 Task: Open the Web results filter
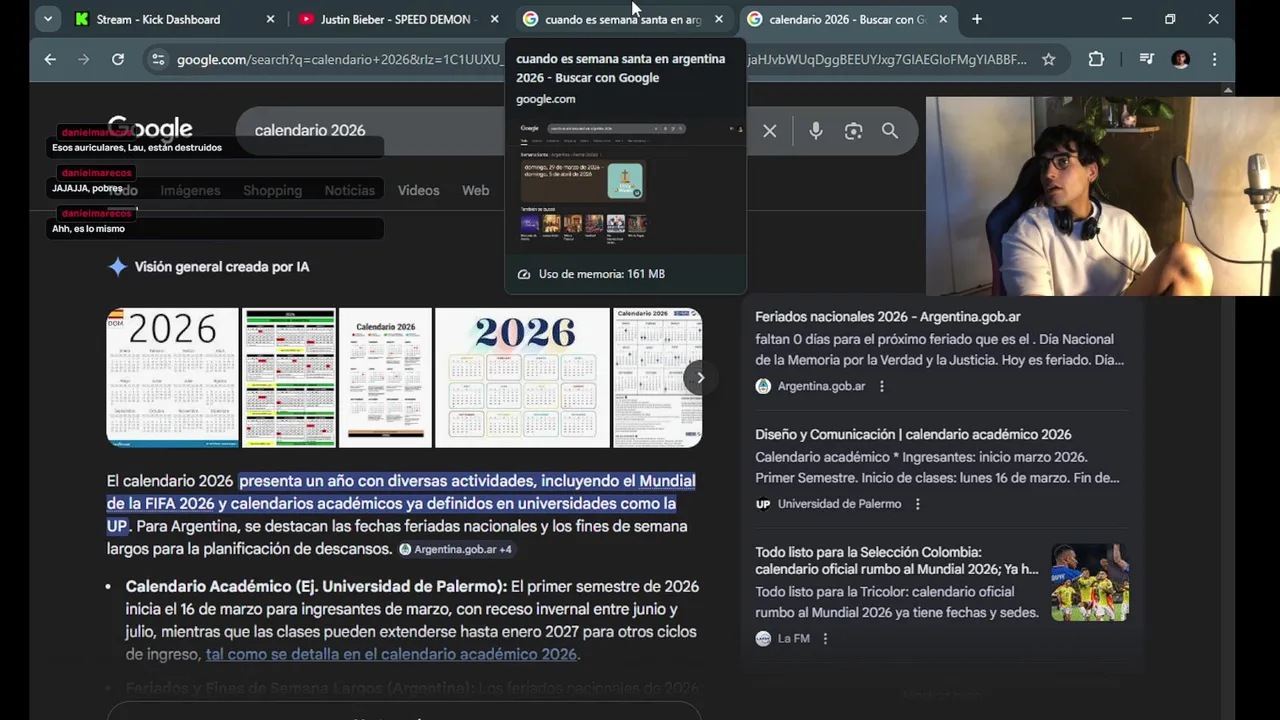(x=475, y=190)
